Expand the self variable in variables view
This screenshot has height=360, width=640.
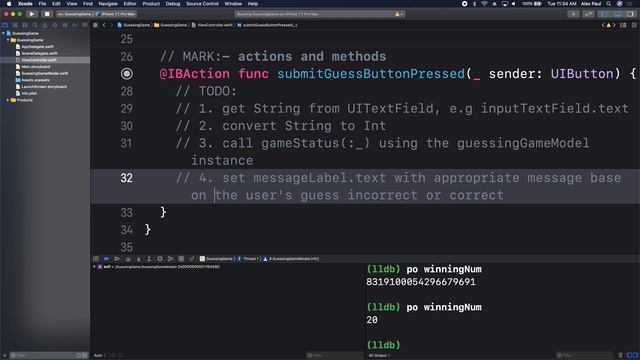pyautogui.click(x=95, y=267)
